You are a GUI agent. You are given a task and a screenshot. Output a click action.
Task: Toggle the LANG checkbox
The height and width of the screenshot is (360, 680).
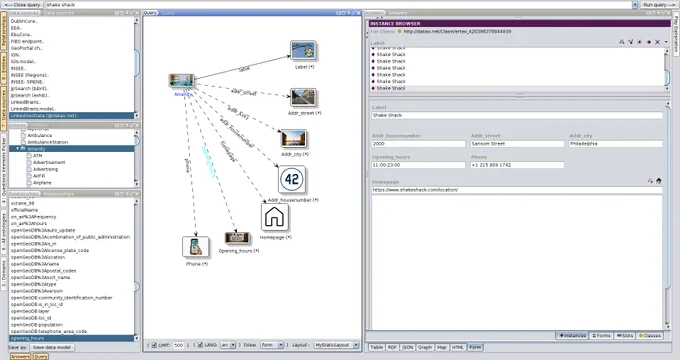200,345
